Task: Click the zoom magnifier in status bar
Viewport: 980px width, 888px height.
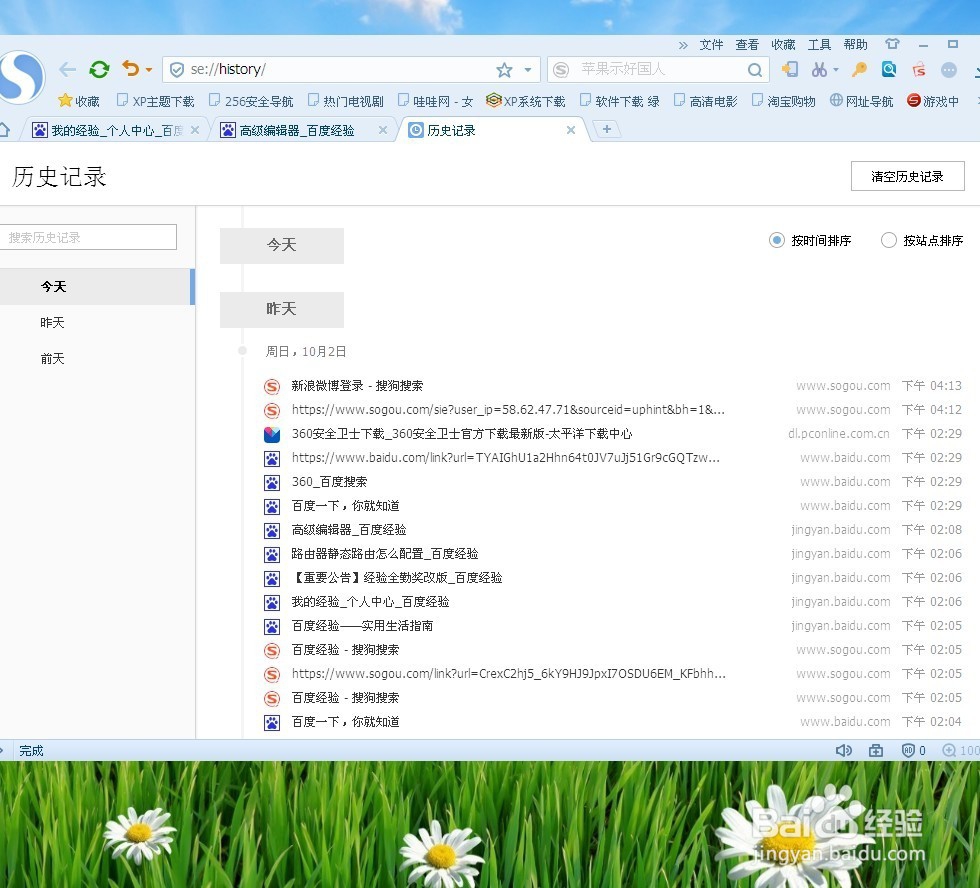Action: click(949, 750)
